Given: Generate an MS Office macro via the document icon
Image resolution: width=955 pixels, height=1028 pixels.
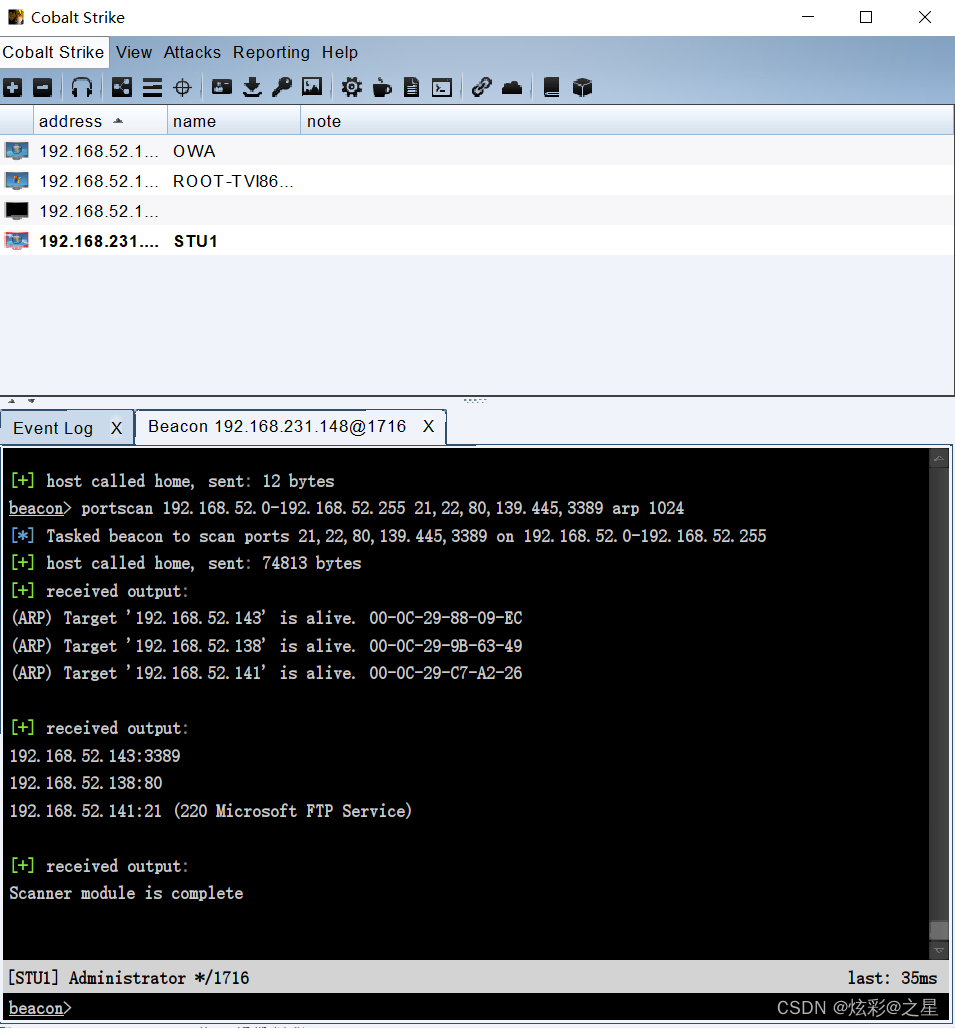Looking at the screenshot, I should (412, 87).
